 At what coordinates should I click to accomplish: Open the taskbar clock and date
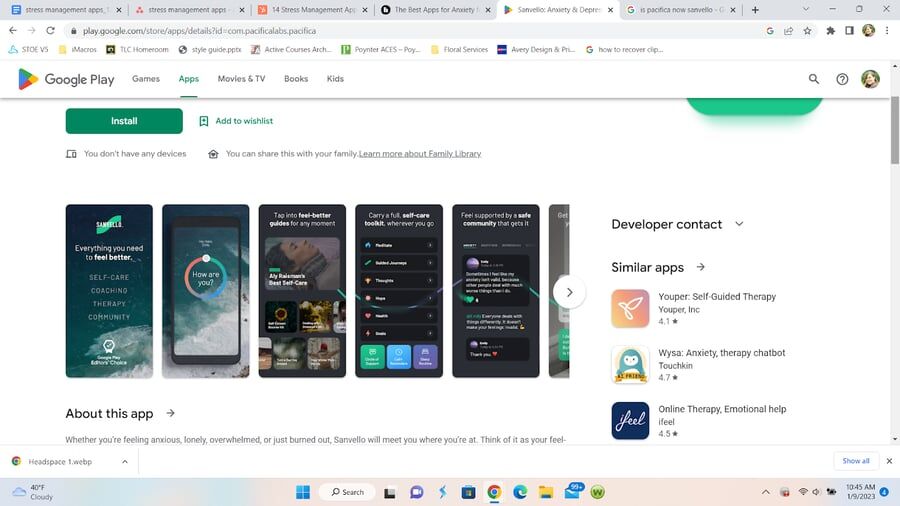(x=860, y=492)
